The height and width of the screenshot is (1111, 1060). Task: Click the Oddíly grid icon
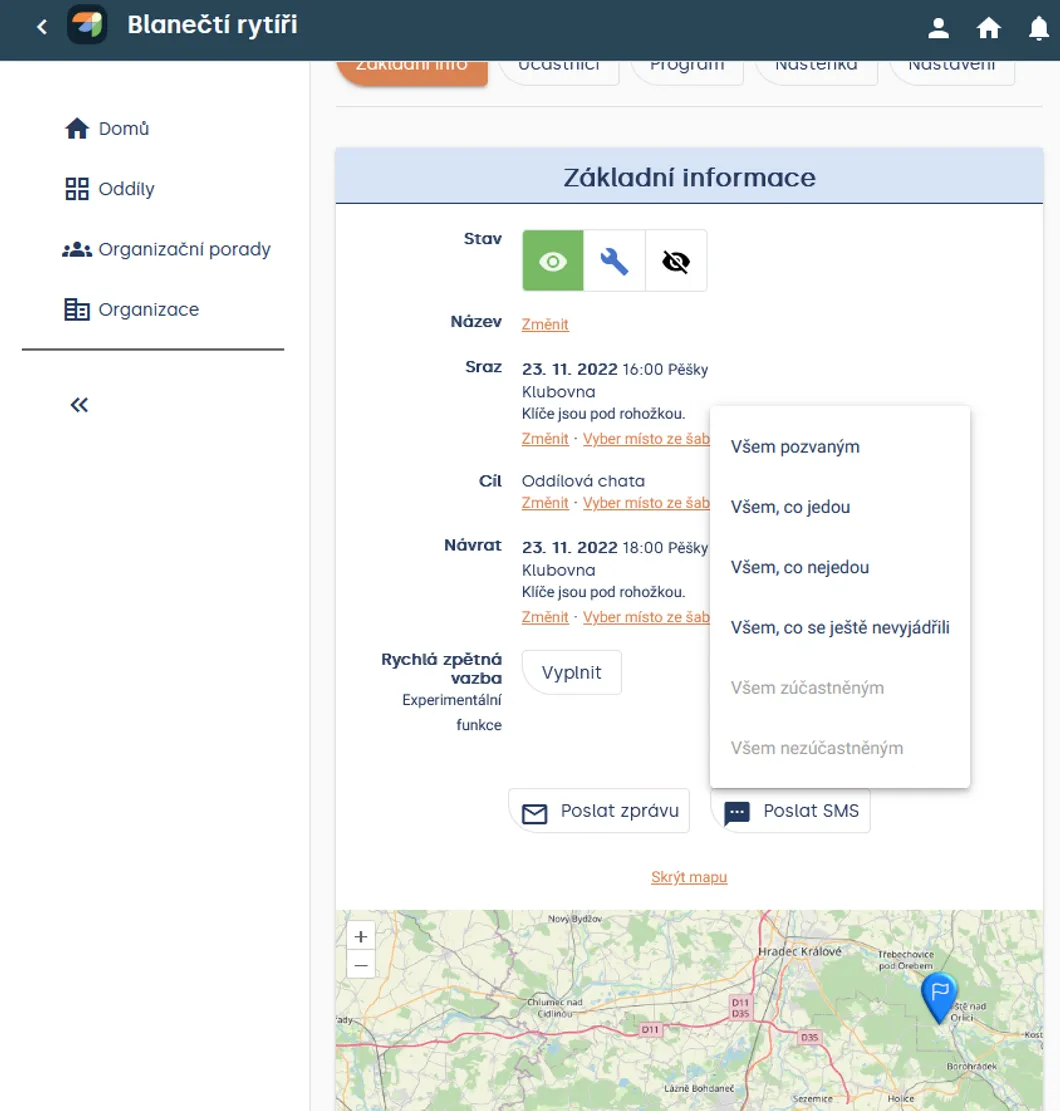tap(77, 188)
